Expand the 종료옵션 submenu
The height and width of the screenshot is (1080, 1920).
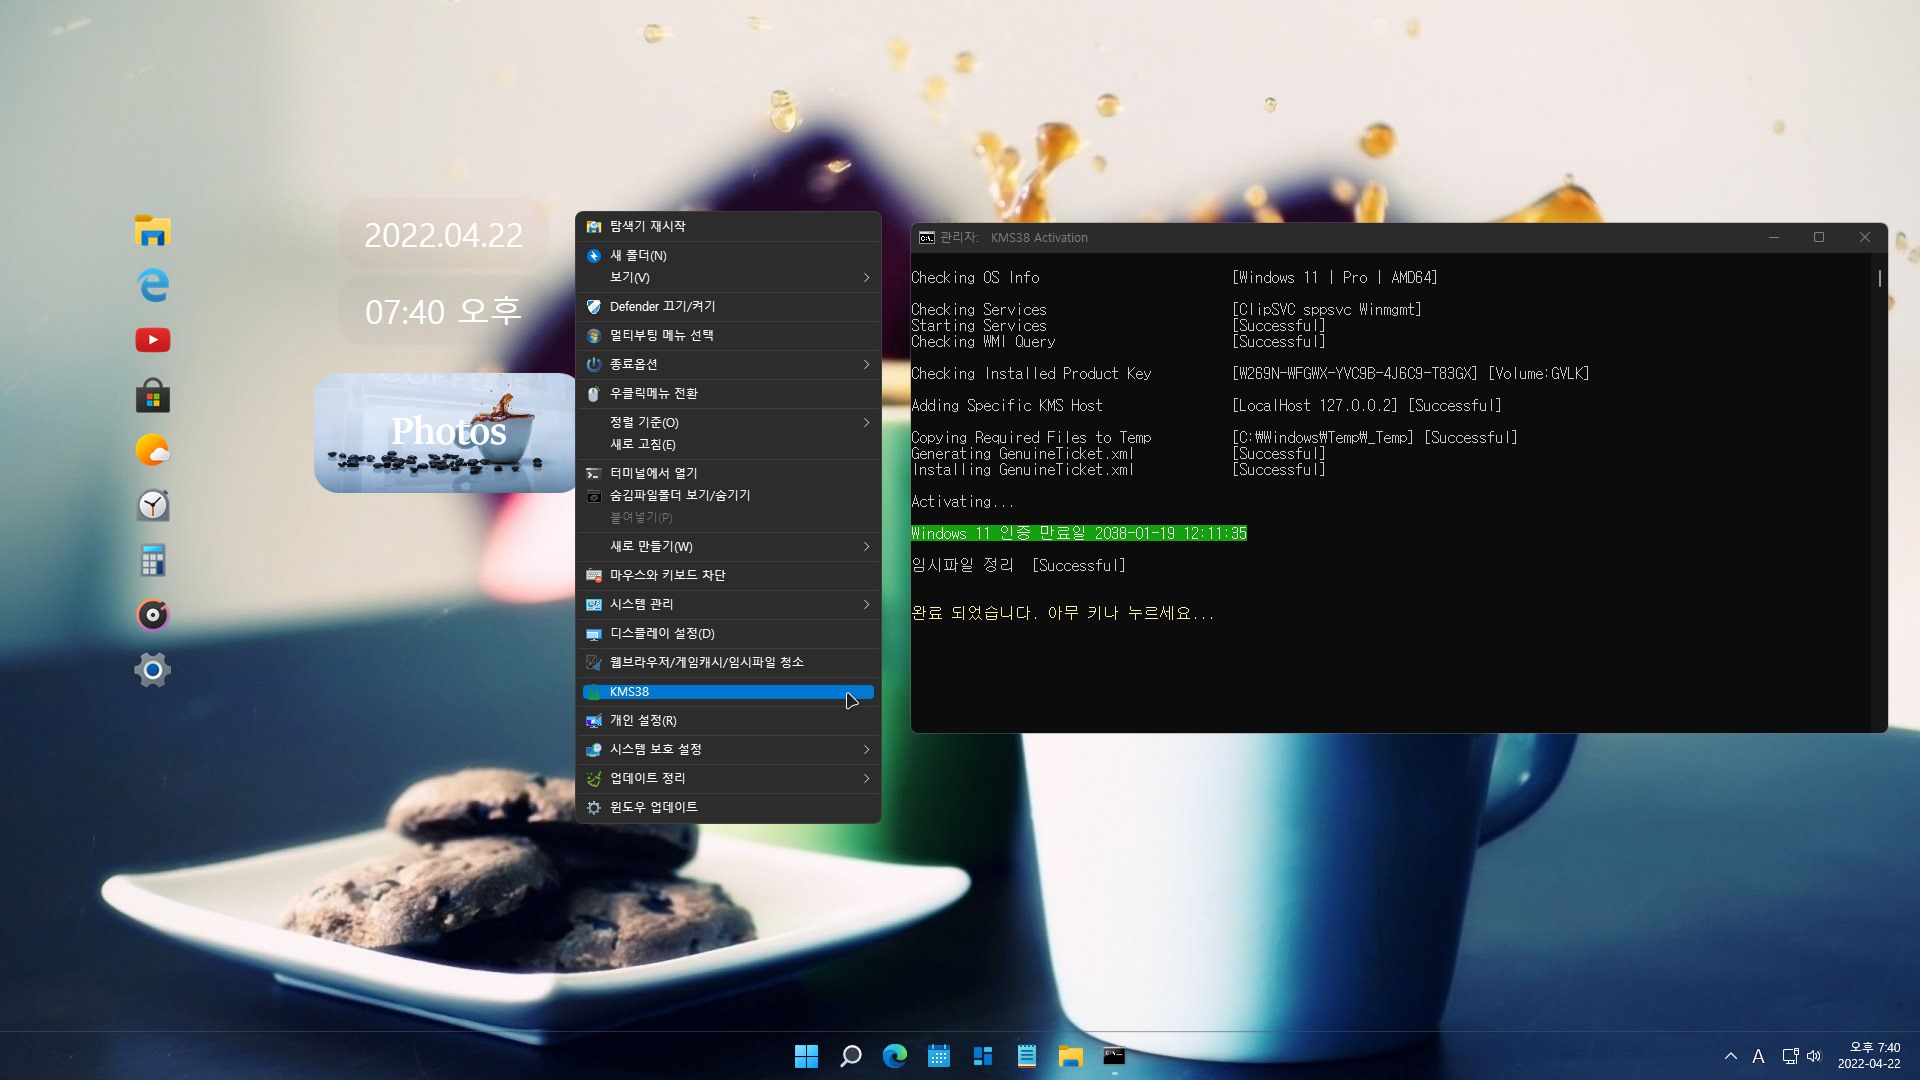tap(729, 365)
